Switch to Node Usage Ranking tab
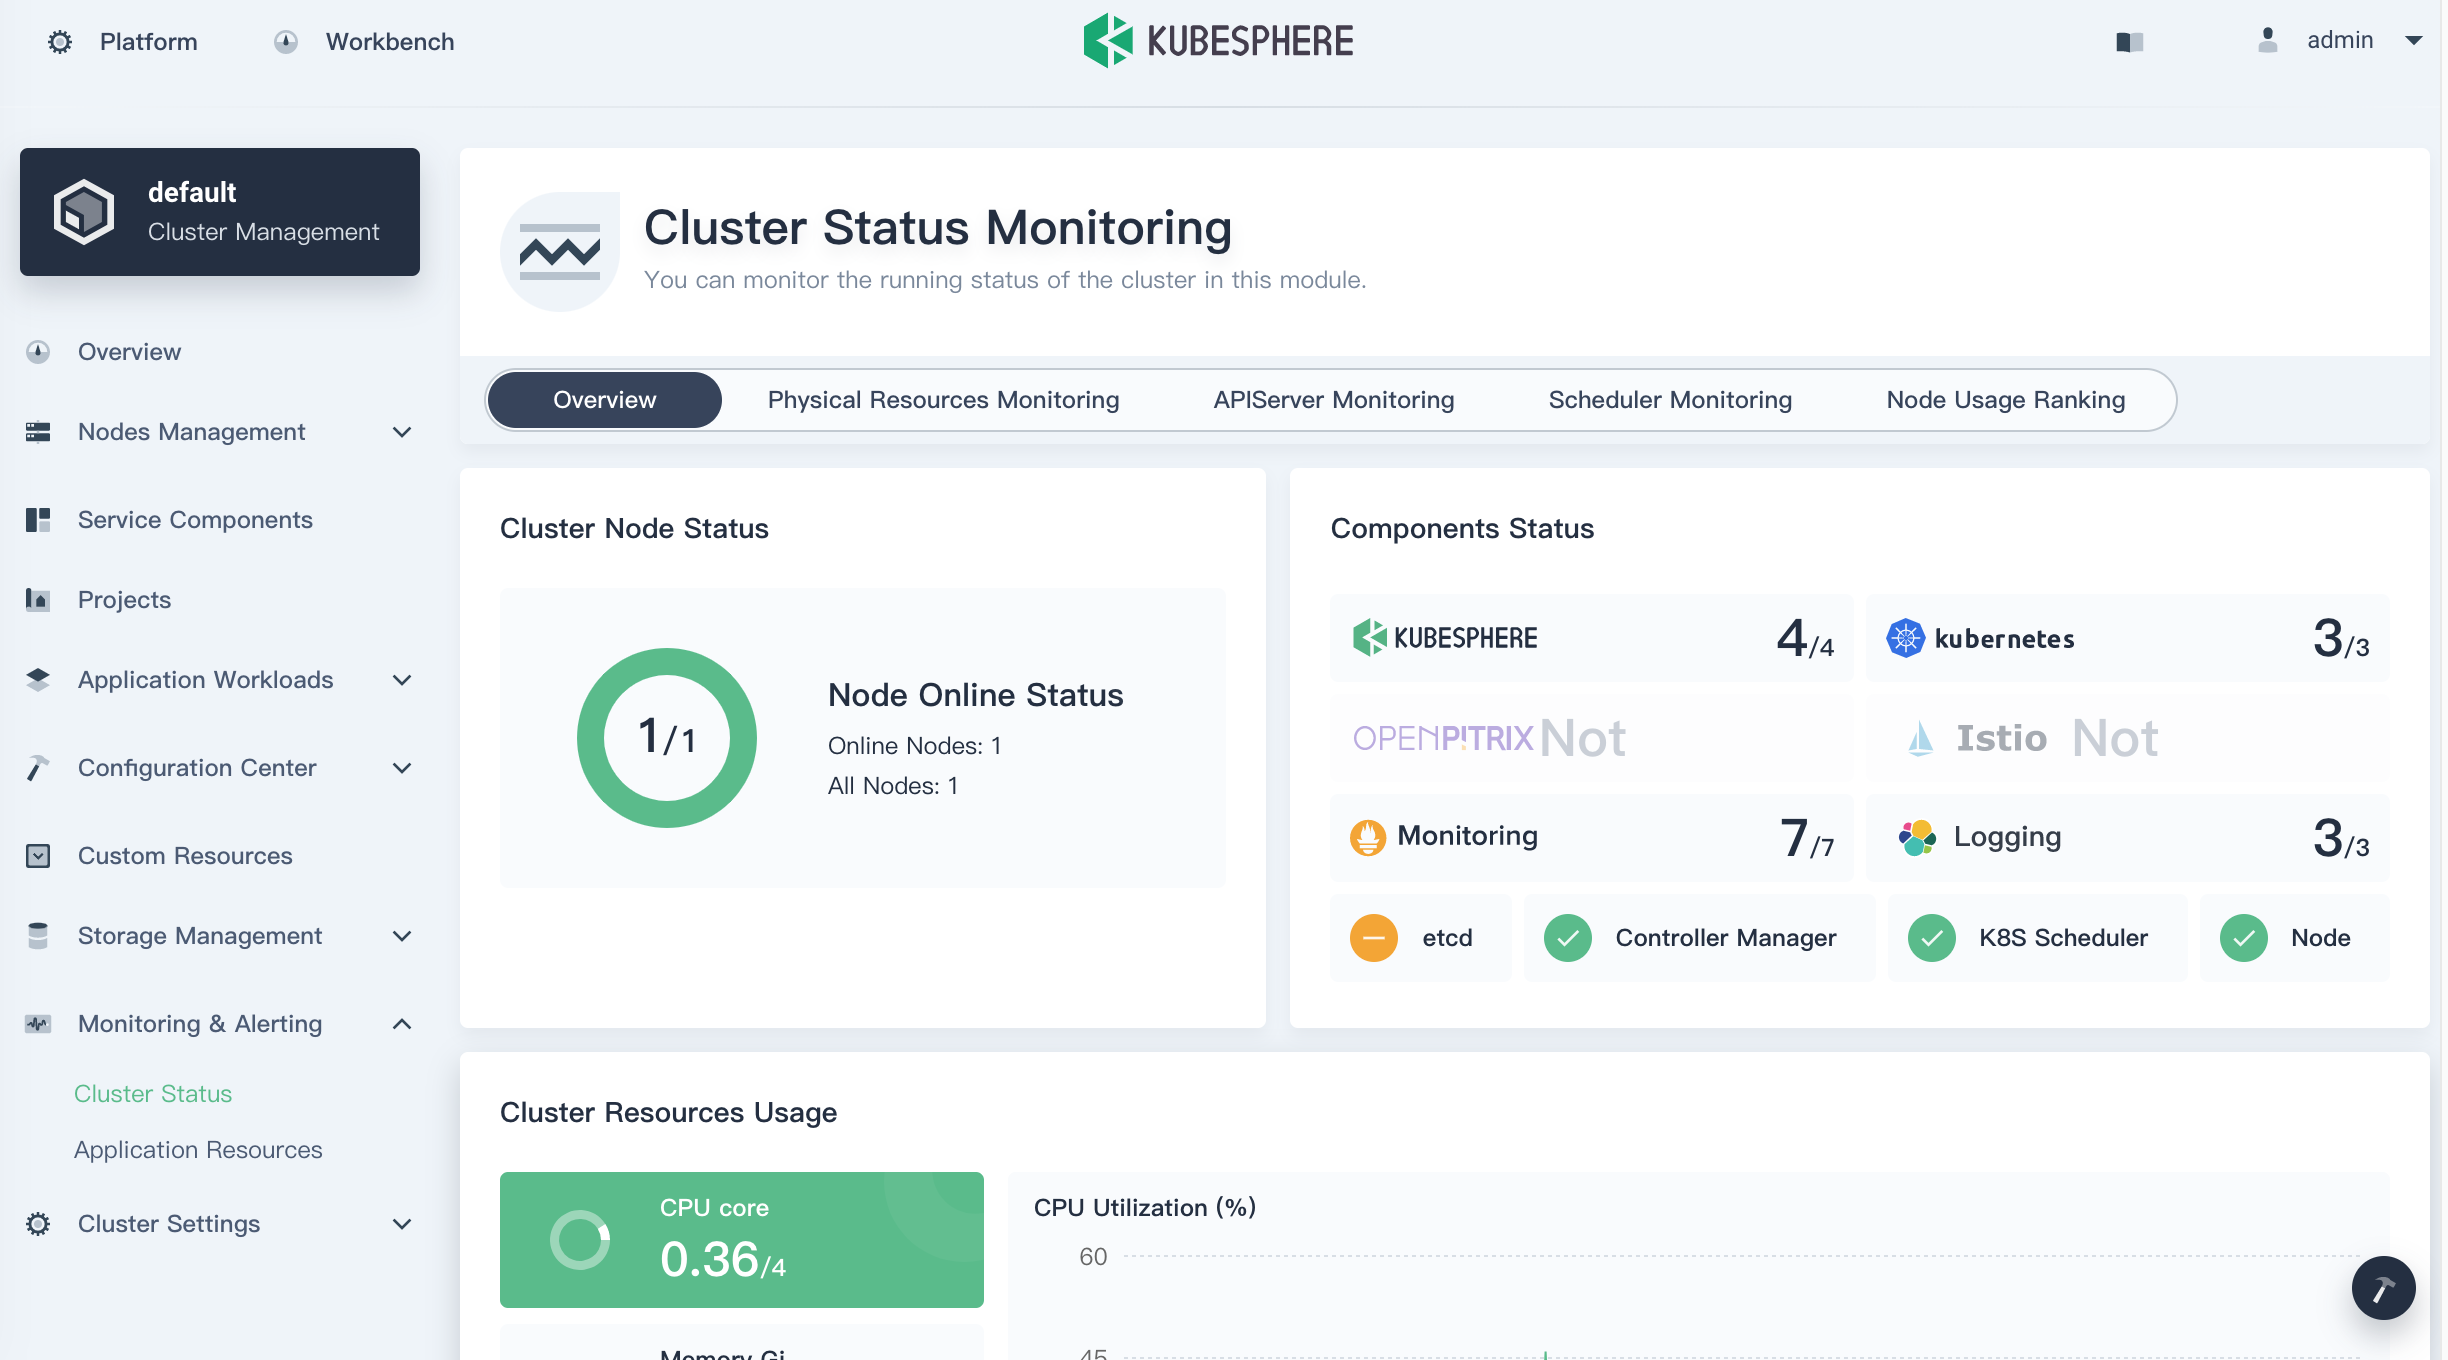2448x1360 pixels. tap(2005, 400)
